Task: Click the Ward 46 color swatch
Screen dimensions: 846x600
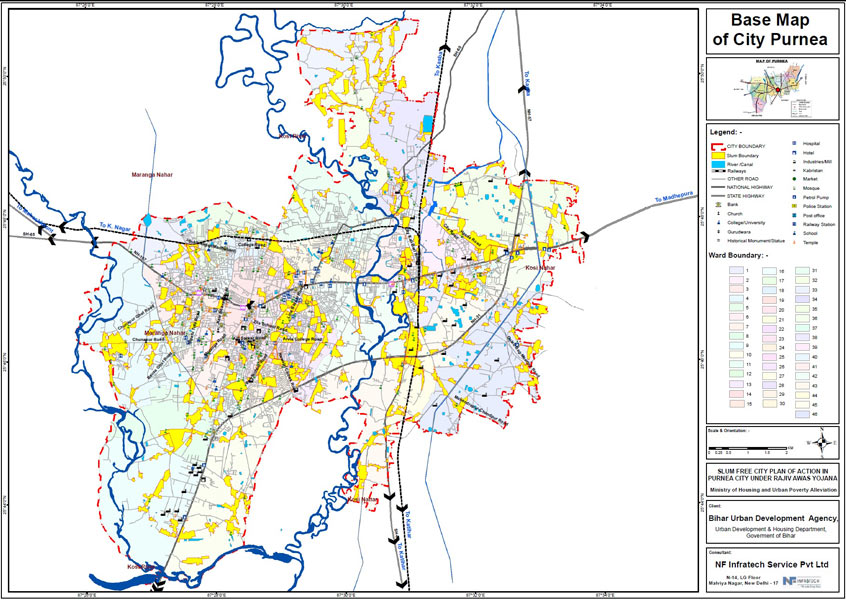Action: 802,414
